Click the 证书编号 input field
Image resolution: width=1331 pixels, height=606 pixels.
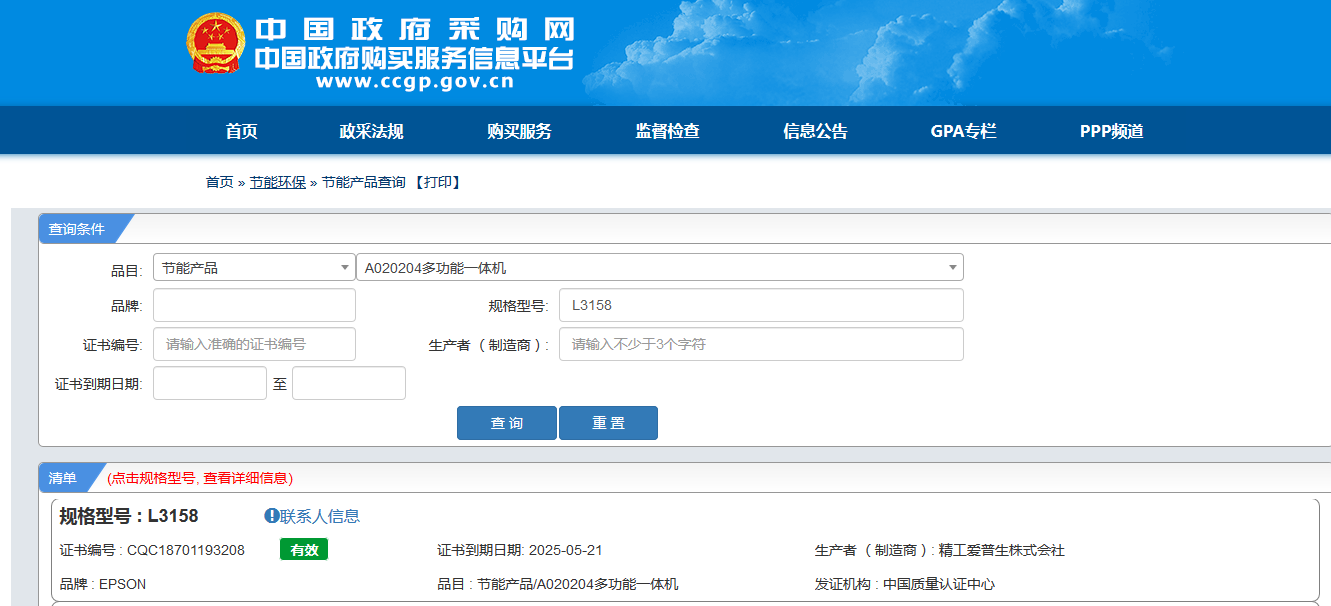(254, 344)
